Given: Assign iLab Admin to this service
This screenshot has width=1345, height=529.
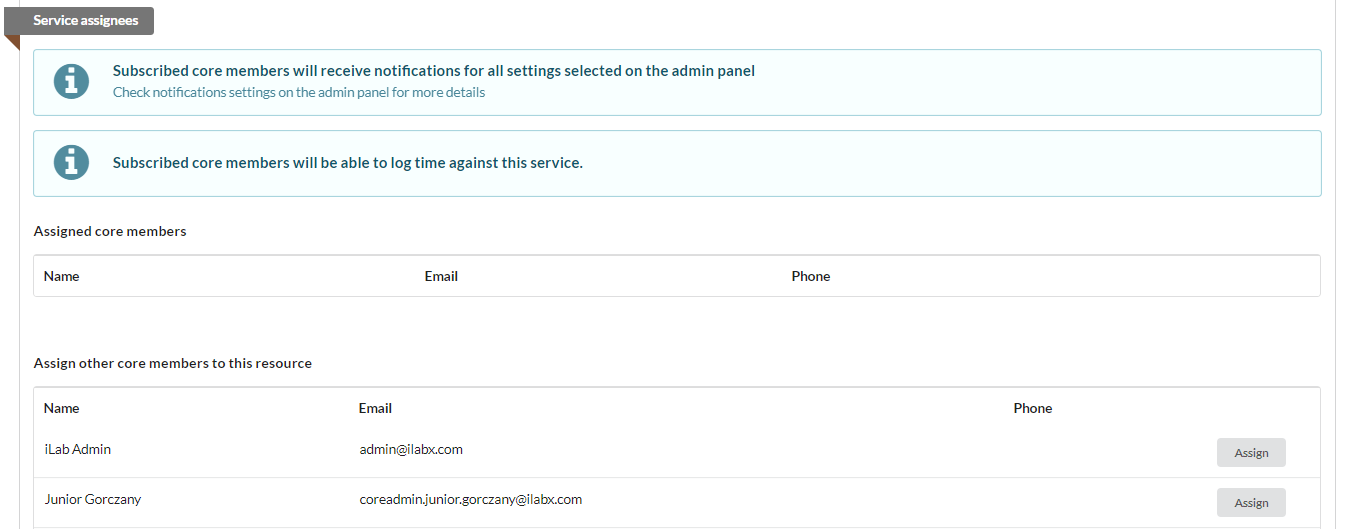Looking at the screenshot, I should 1250,453.
